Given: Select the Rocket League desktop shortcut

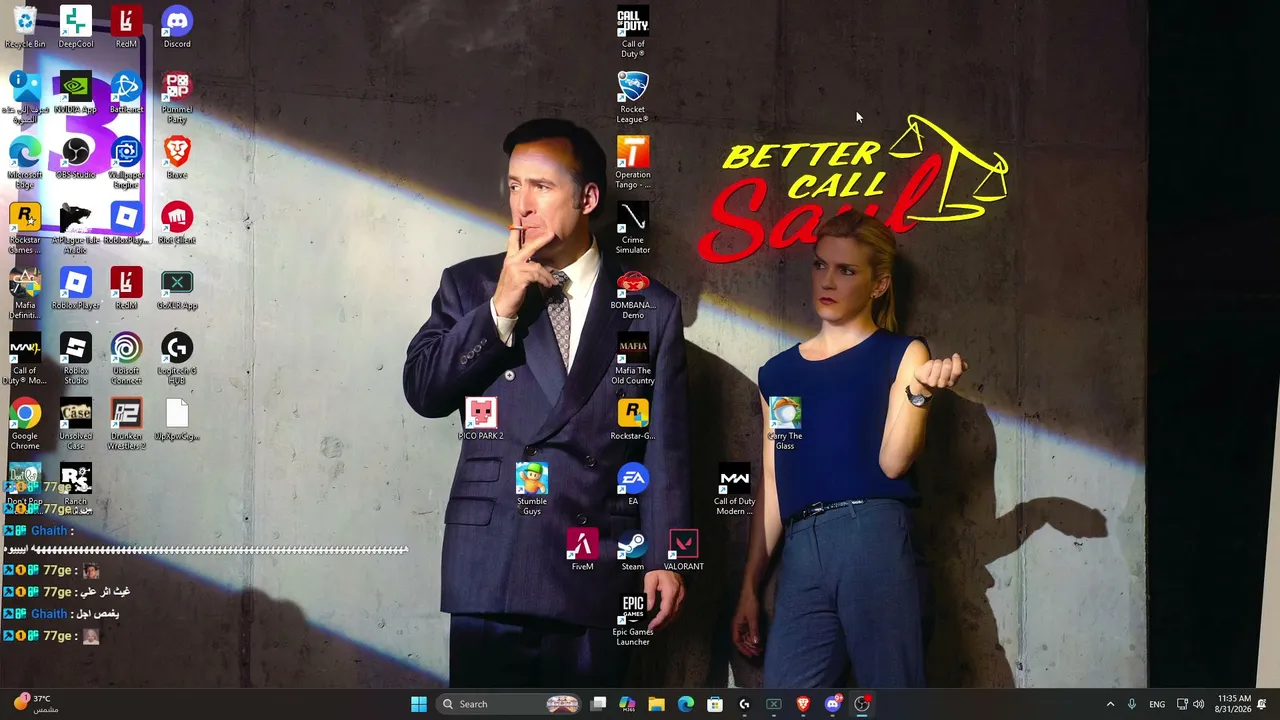Looking at the screenshot, I should point(633,98).
